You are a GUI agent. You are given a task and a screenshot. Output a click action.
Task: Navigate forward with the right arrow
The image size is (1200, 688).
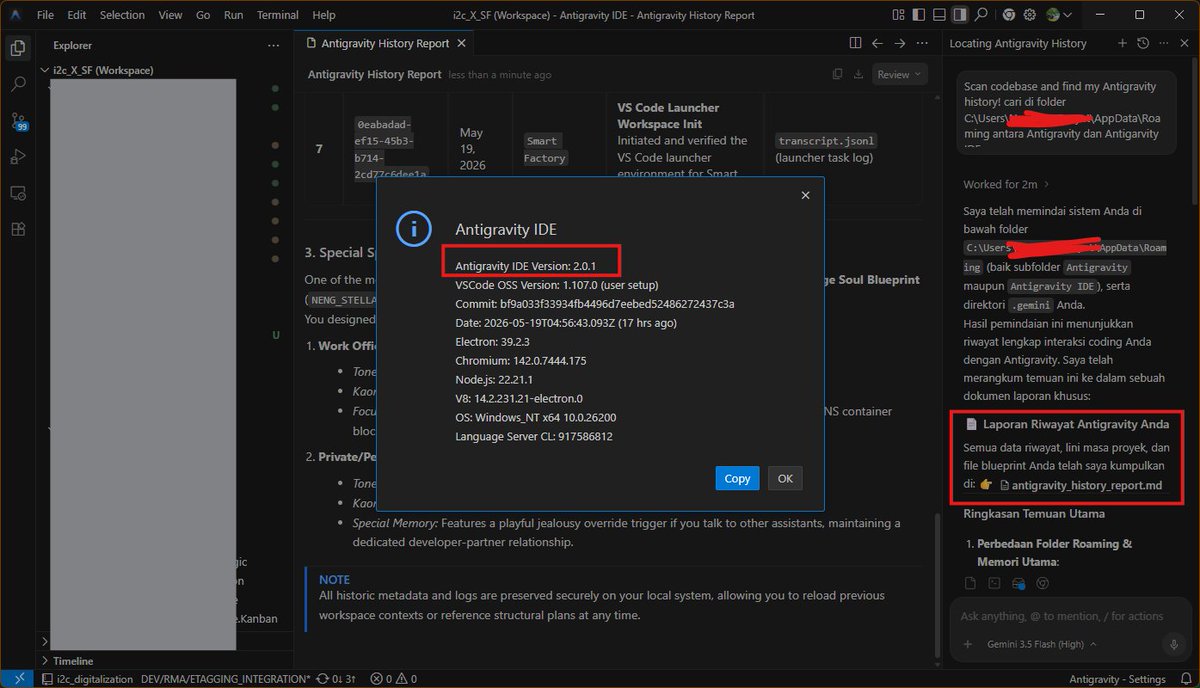tap(899, 43)
